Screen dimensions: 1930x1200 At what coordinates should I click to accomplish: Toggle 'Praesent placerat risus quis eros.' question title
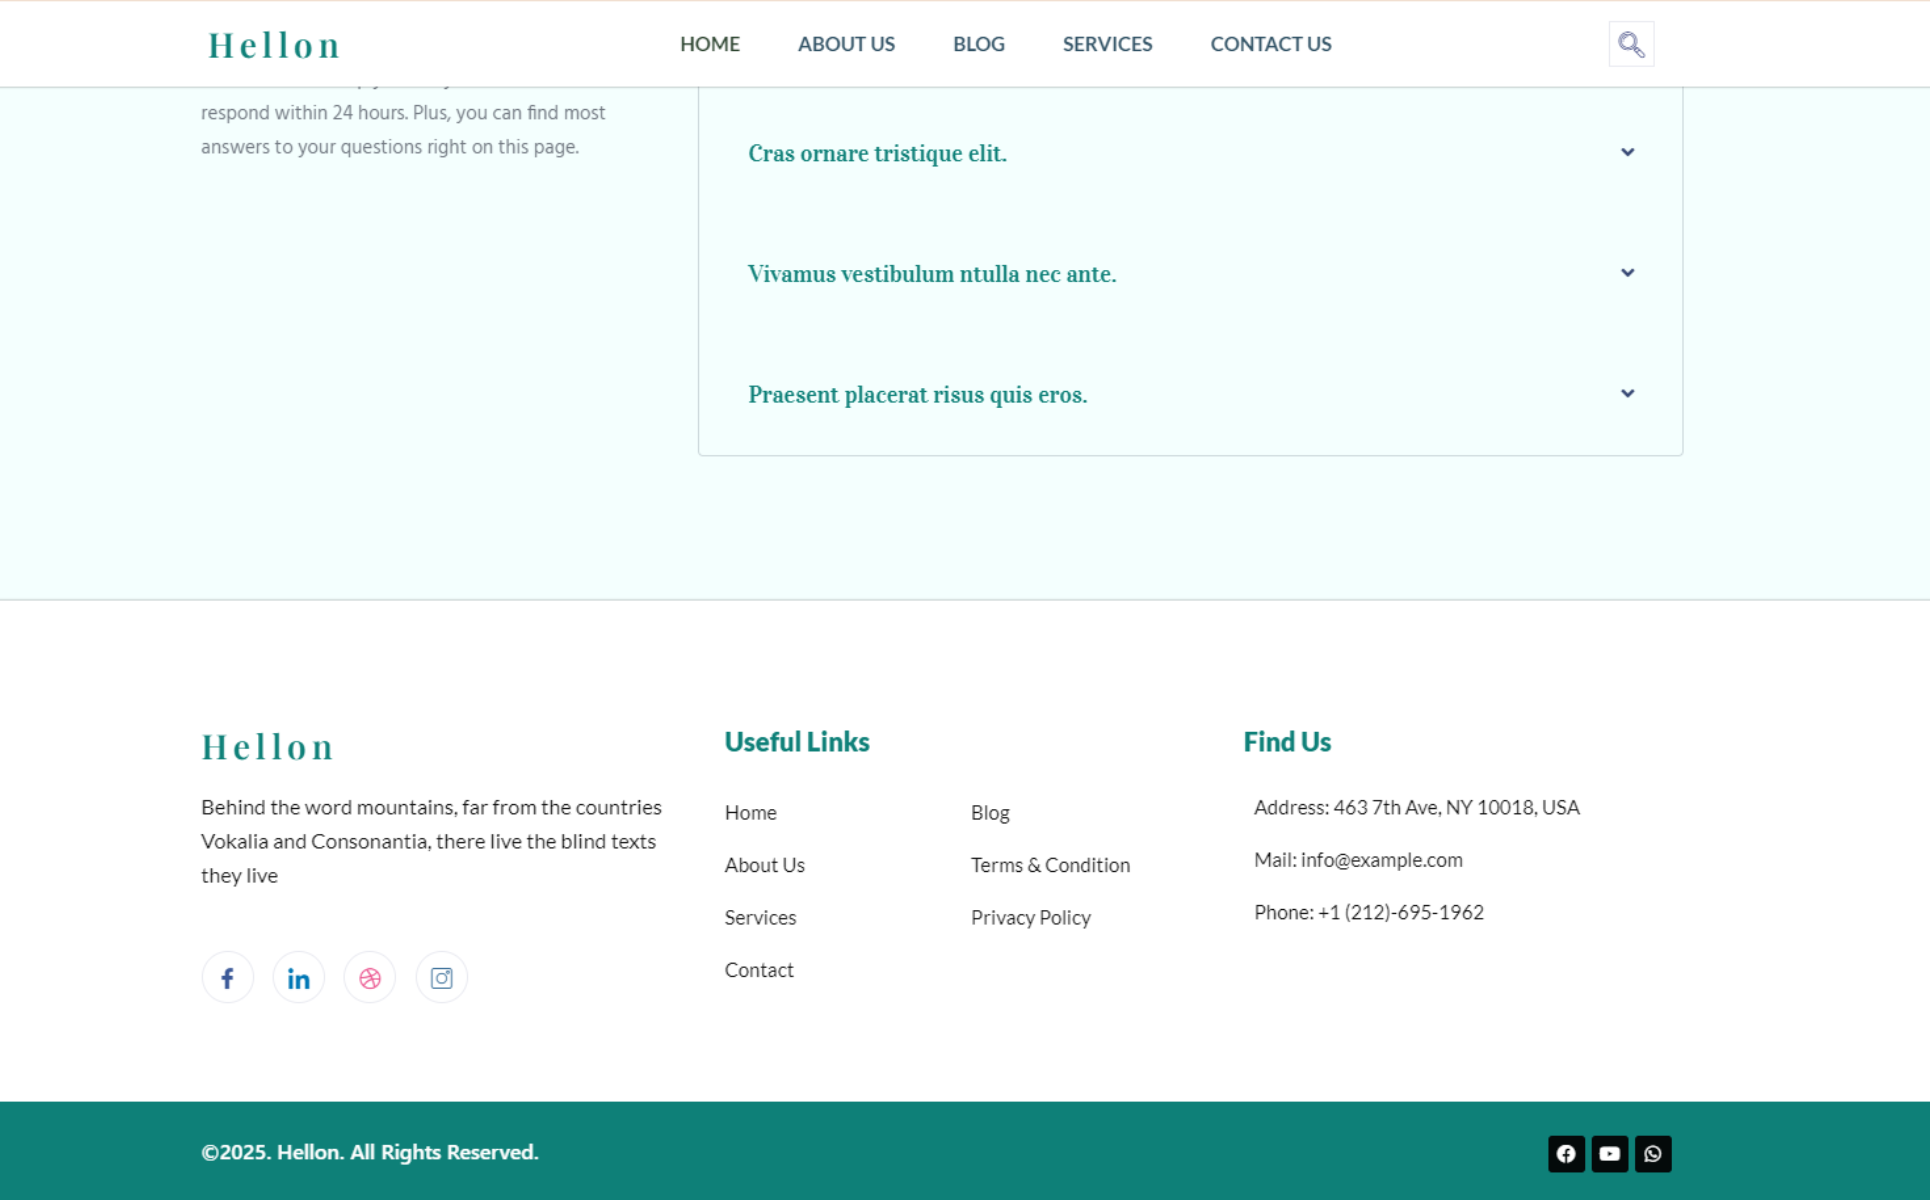tap(917, 395)
